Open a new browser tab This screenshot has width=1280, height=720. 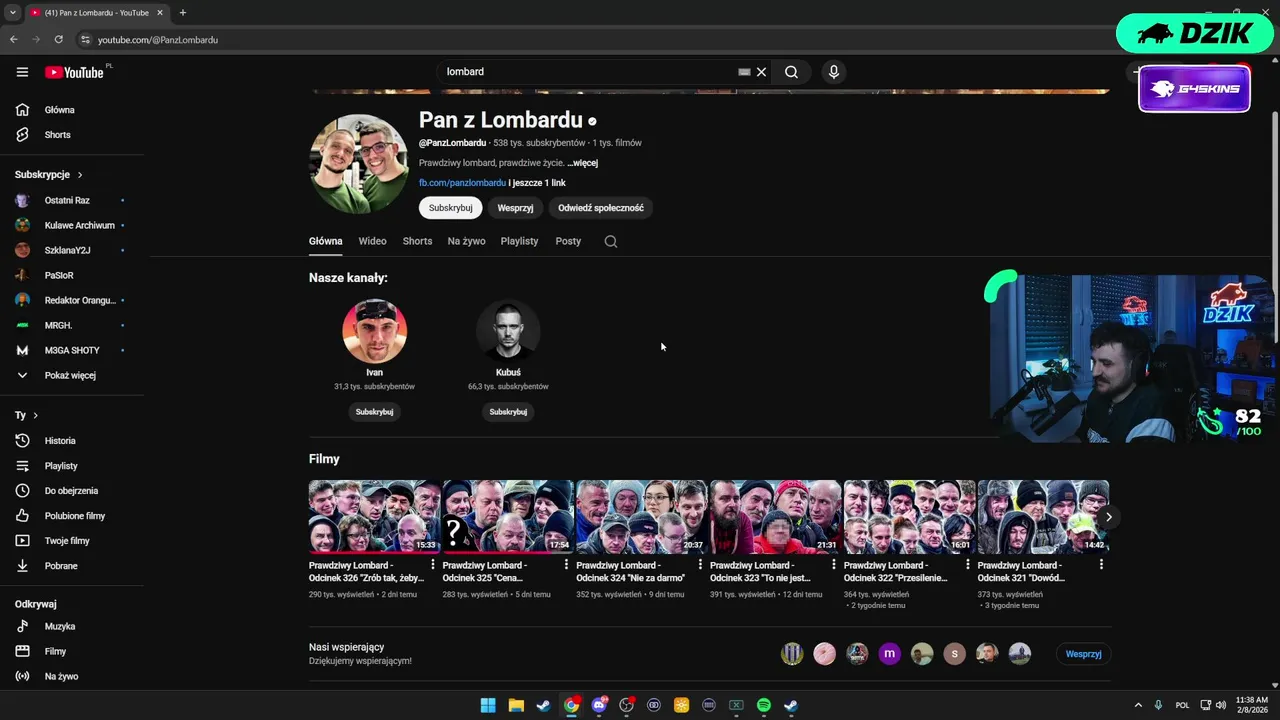tap(182, 13)
